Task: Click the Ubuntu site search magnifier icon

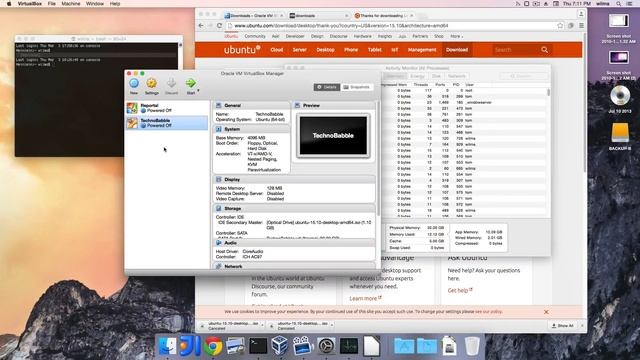Action: tap(544, 50)
